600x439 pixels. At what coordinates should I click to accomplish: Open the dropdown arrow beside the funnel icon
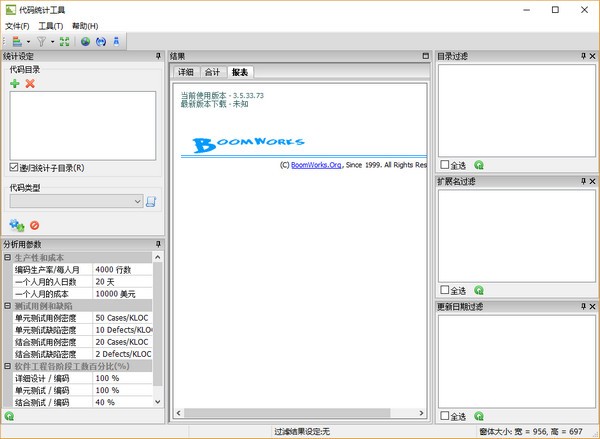coord(52,42)
